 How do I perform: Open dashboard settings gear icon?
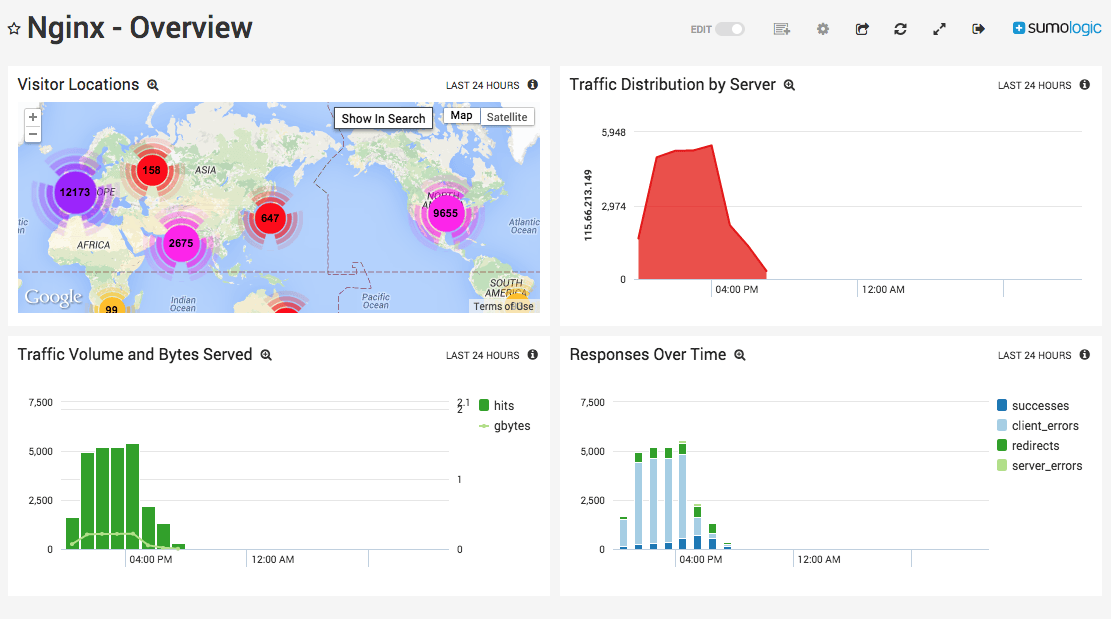(823, 29)
